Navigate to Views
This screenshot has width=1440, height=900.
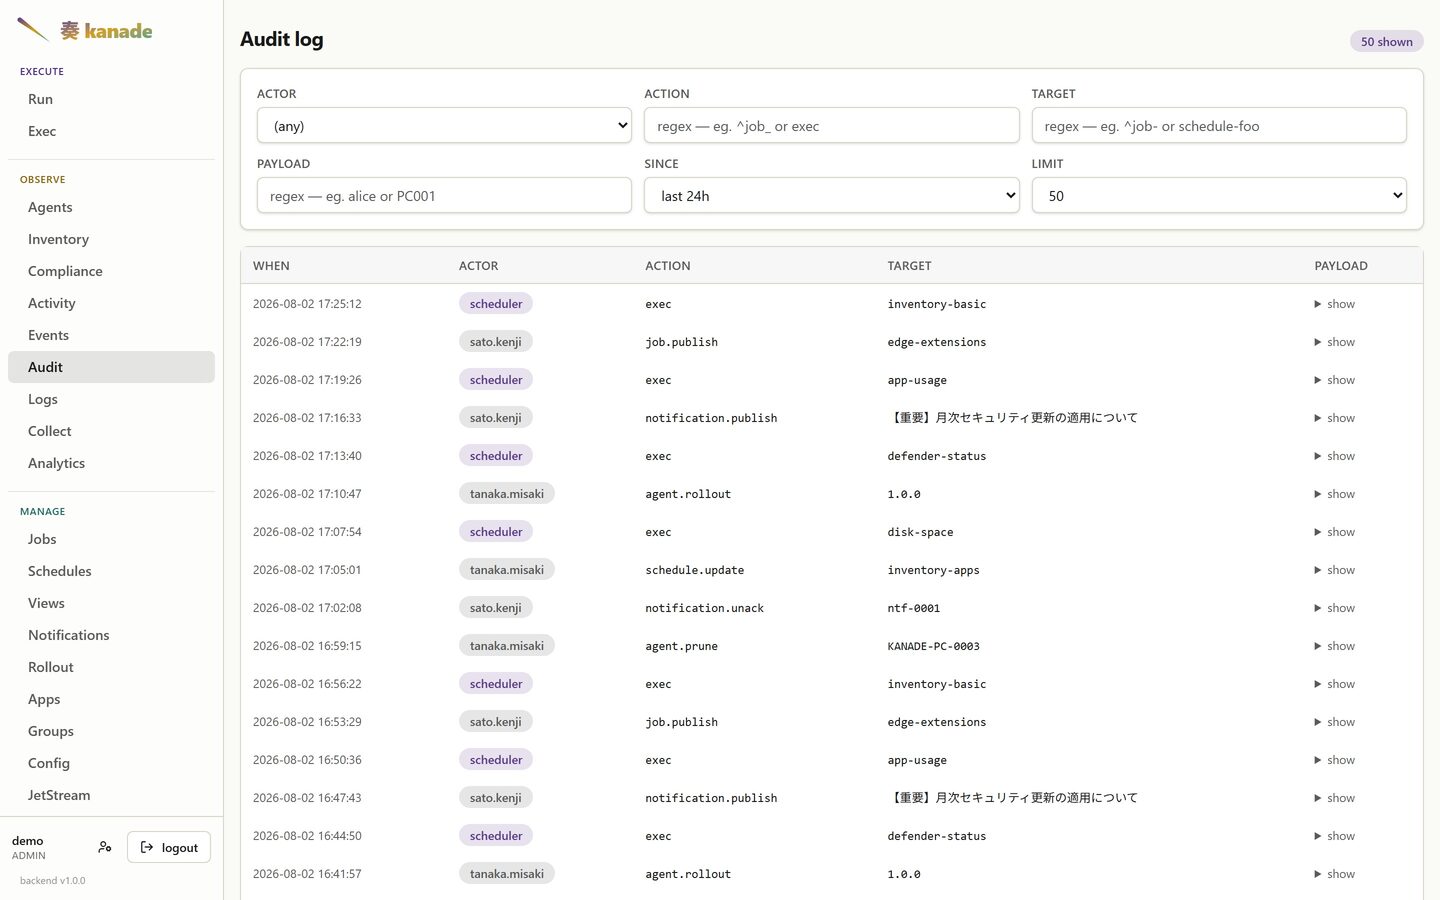[x=111, y=603]
